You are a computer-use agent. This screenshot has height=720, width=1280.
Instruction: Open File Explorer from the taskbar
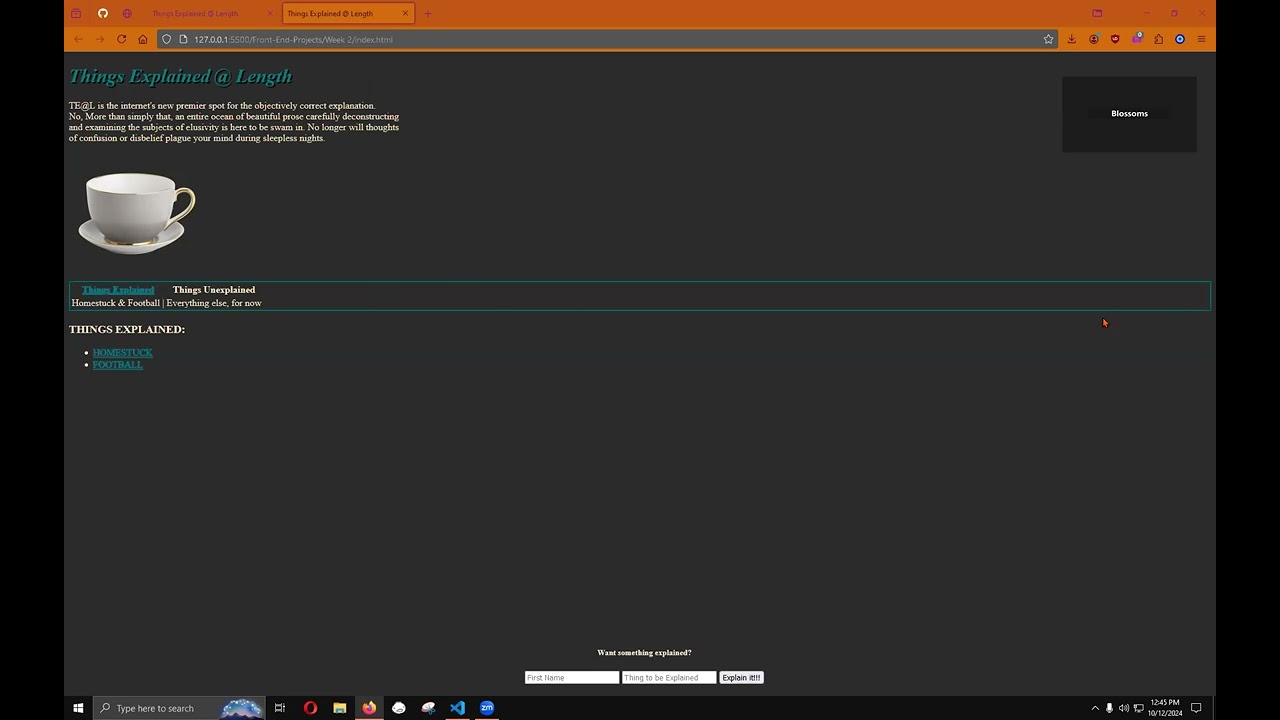(340, 708)
